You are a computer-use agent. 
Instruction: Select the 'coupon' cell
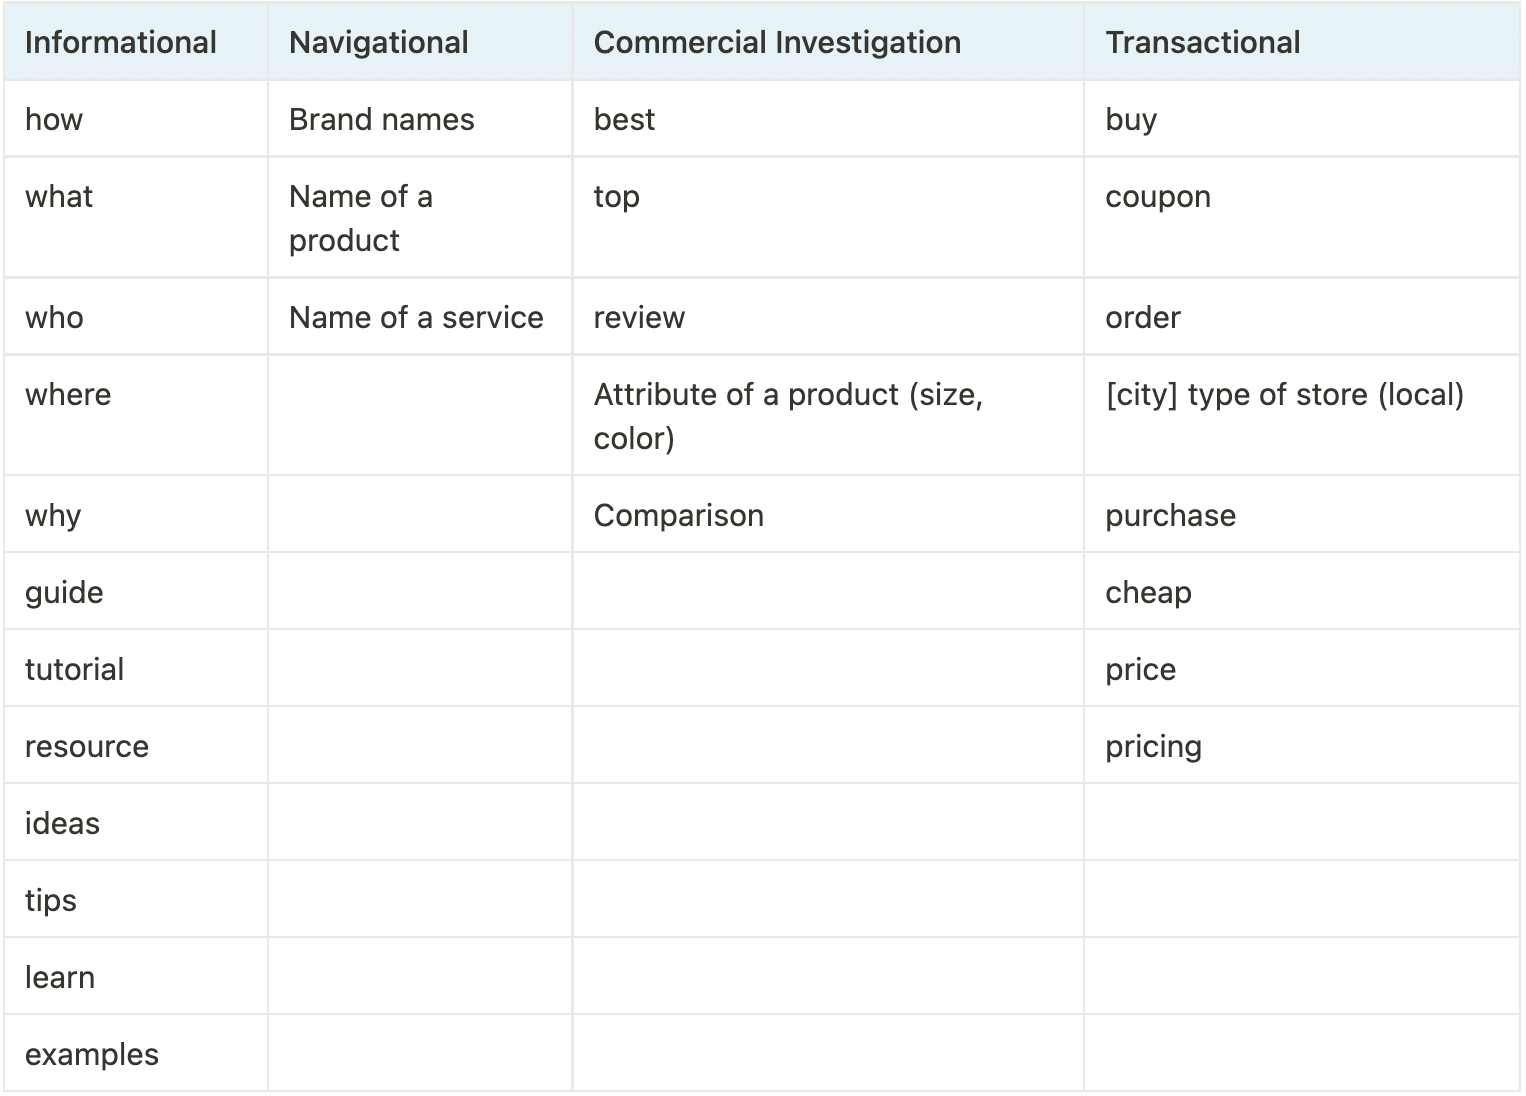tap(1302, 217)
